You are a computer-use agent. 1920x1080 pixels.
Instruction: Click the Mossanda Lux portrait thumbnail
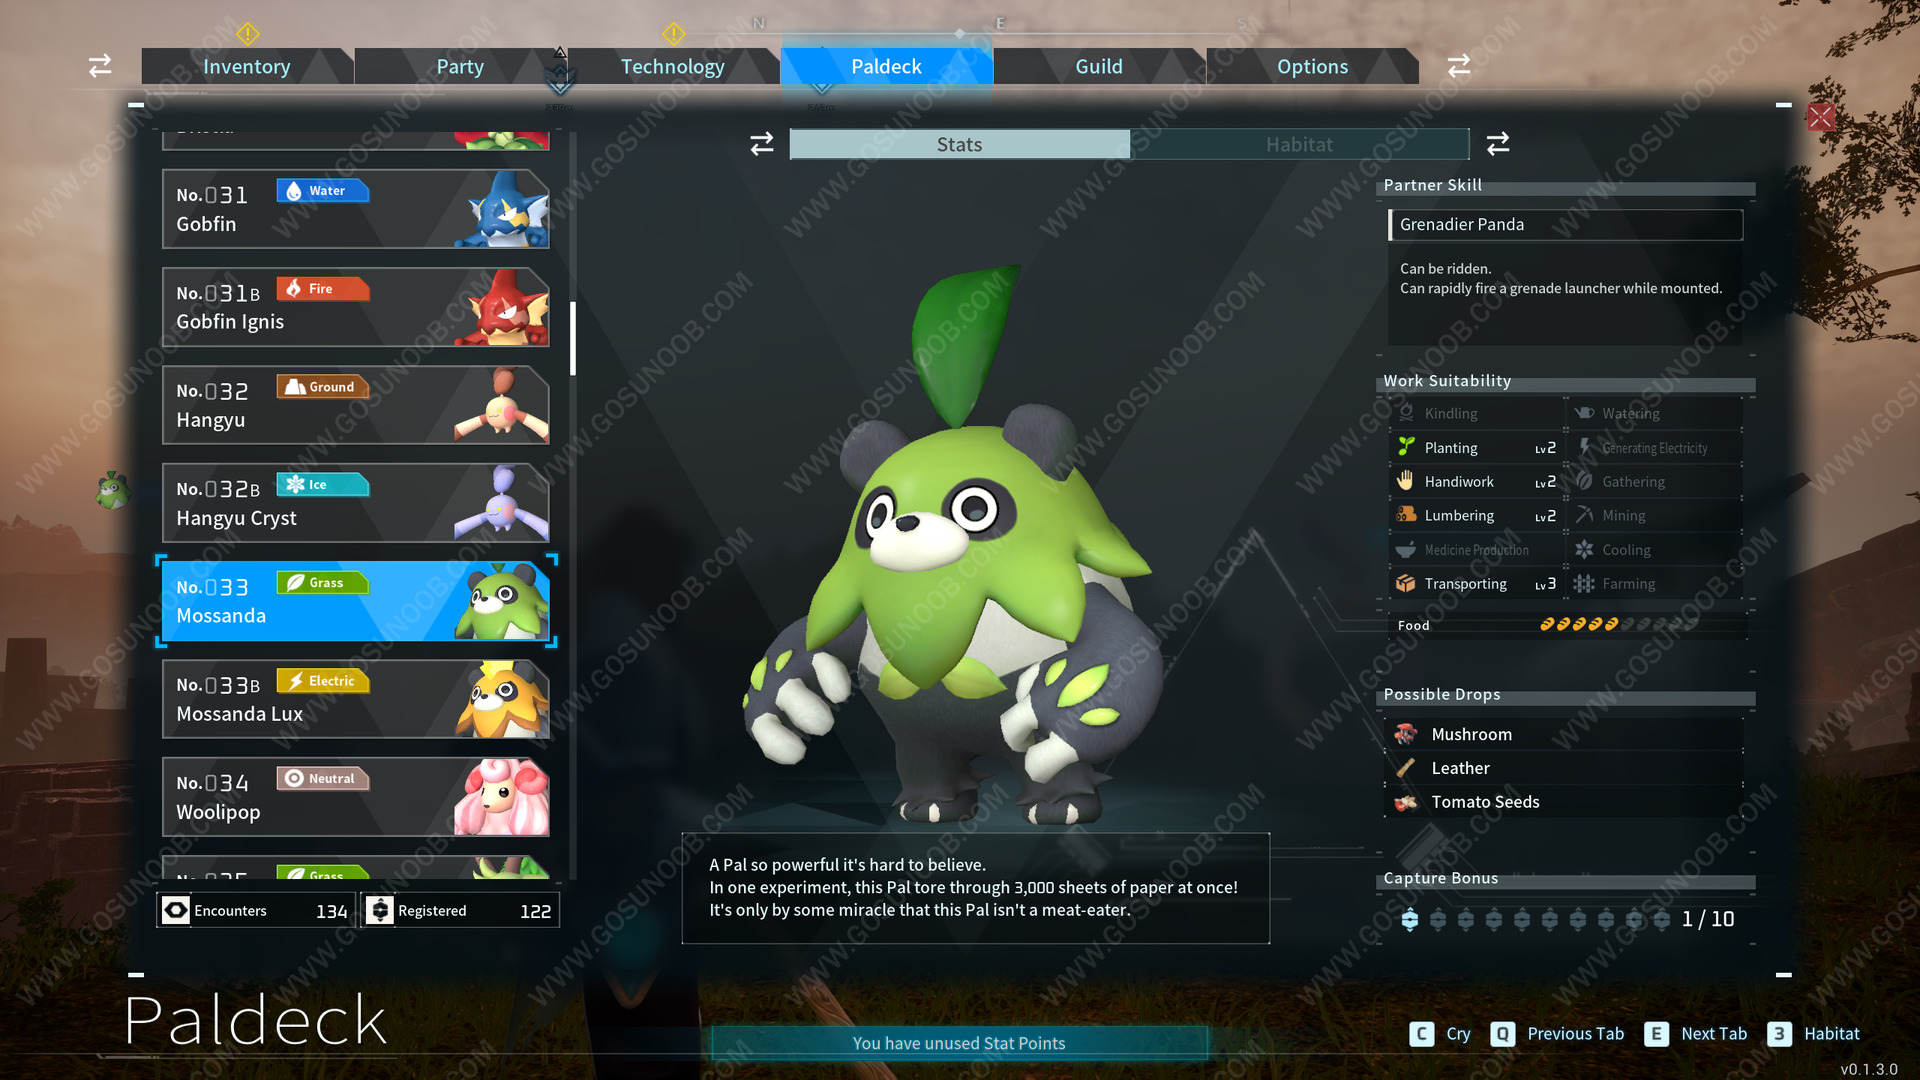(x=503, y=699)
